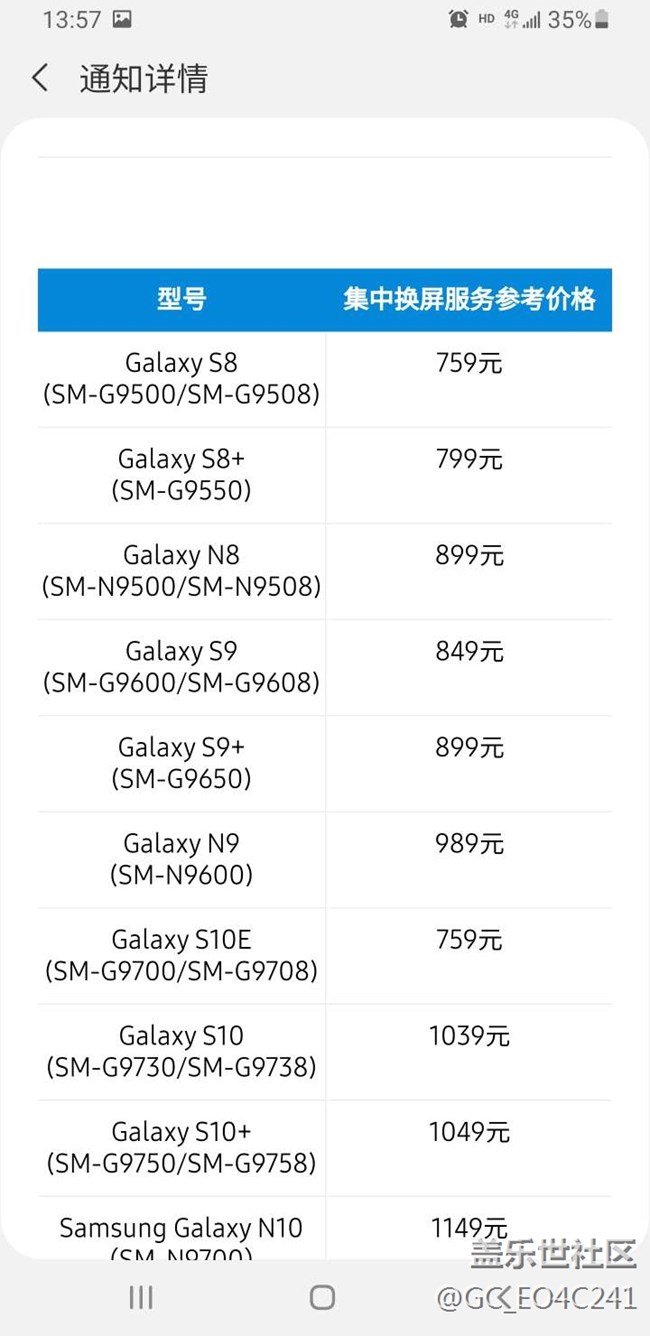Tap the signal strength icon

532,19
